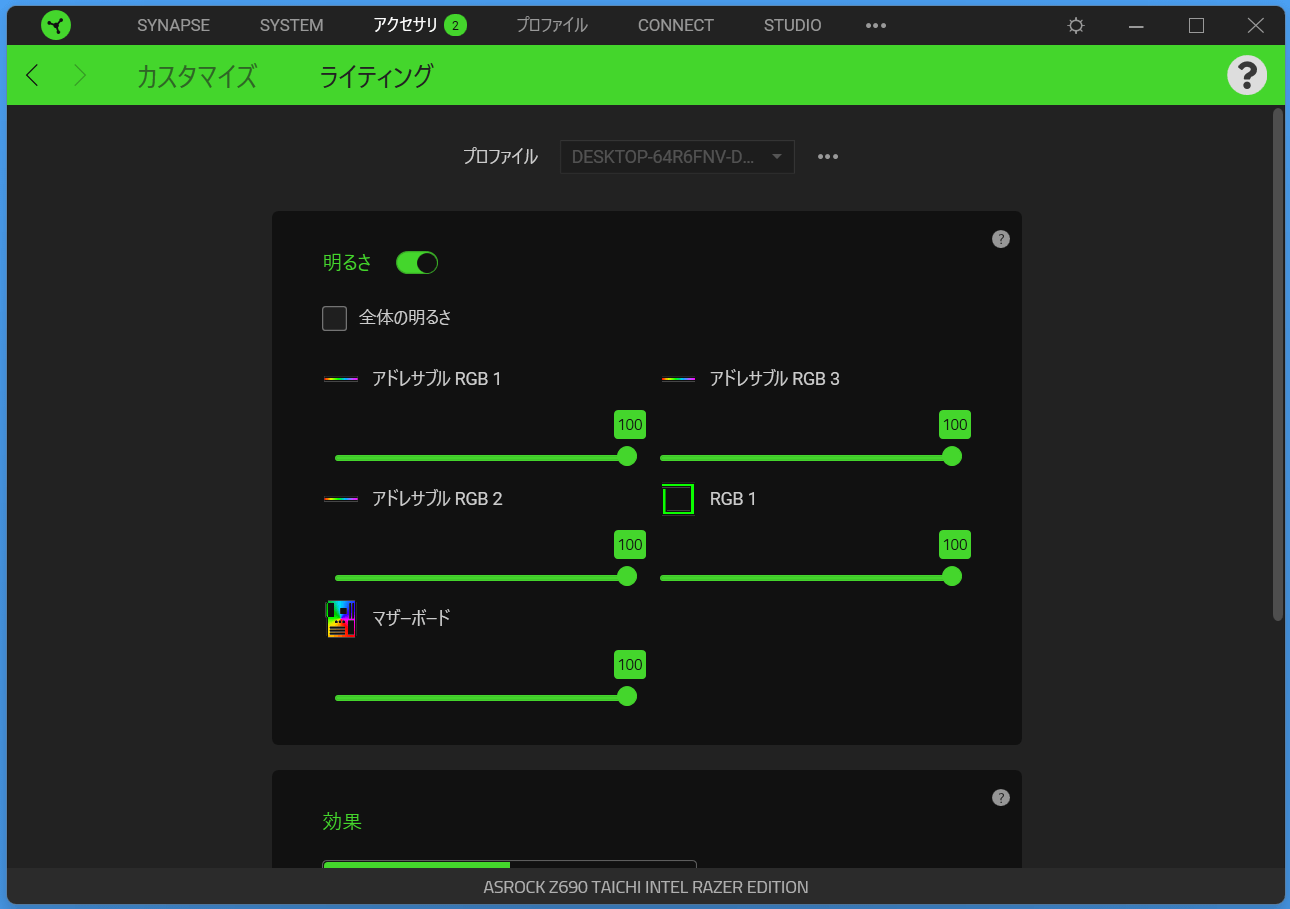The width and height of the screenshot is (1290, 909).
Task: Switch to the SYNAPSE tab
Action: [x=174, y=26]
